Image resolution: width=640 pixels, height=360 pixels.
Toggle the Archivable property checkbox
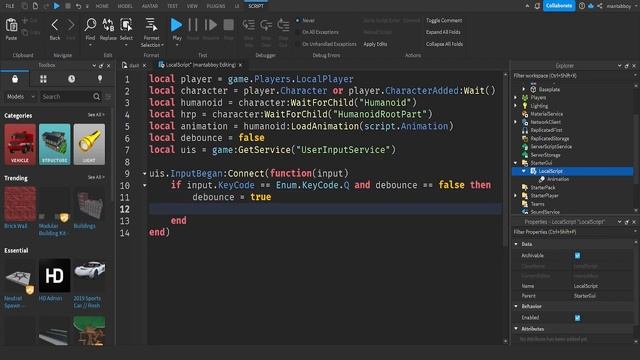[577, 256]
